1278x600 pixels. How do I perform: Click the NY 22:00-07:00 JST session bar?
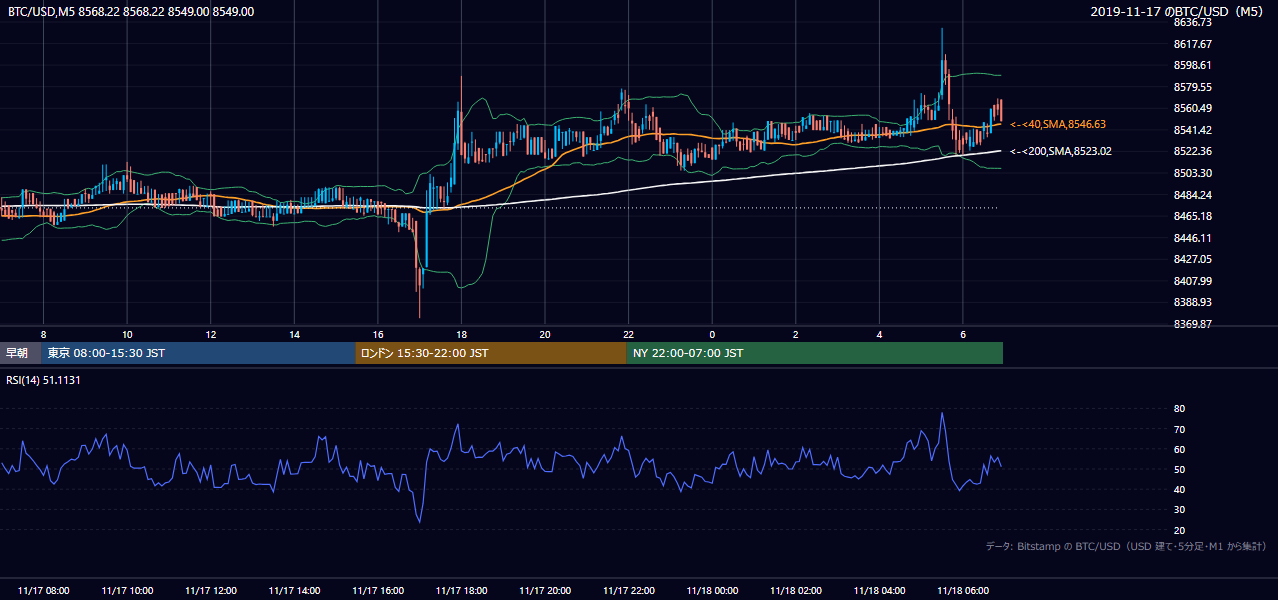pos(815,353)
